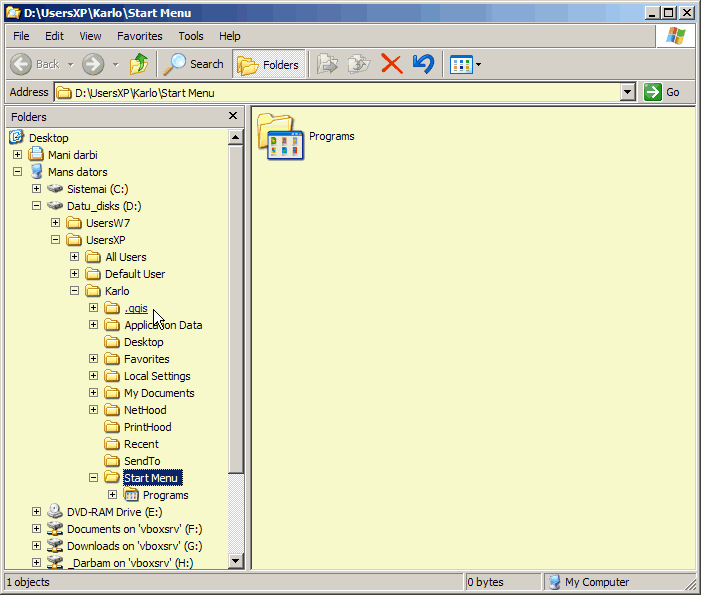
Task: Click the red Delete X icon
Action: 392,64
